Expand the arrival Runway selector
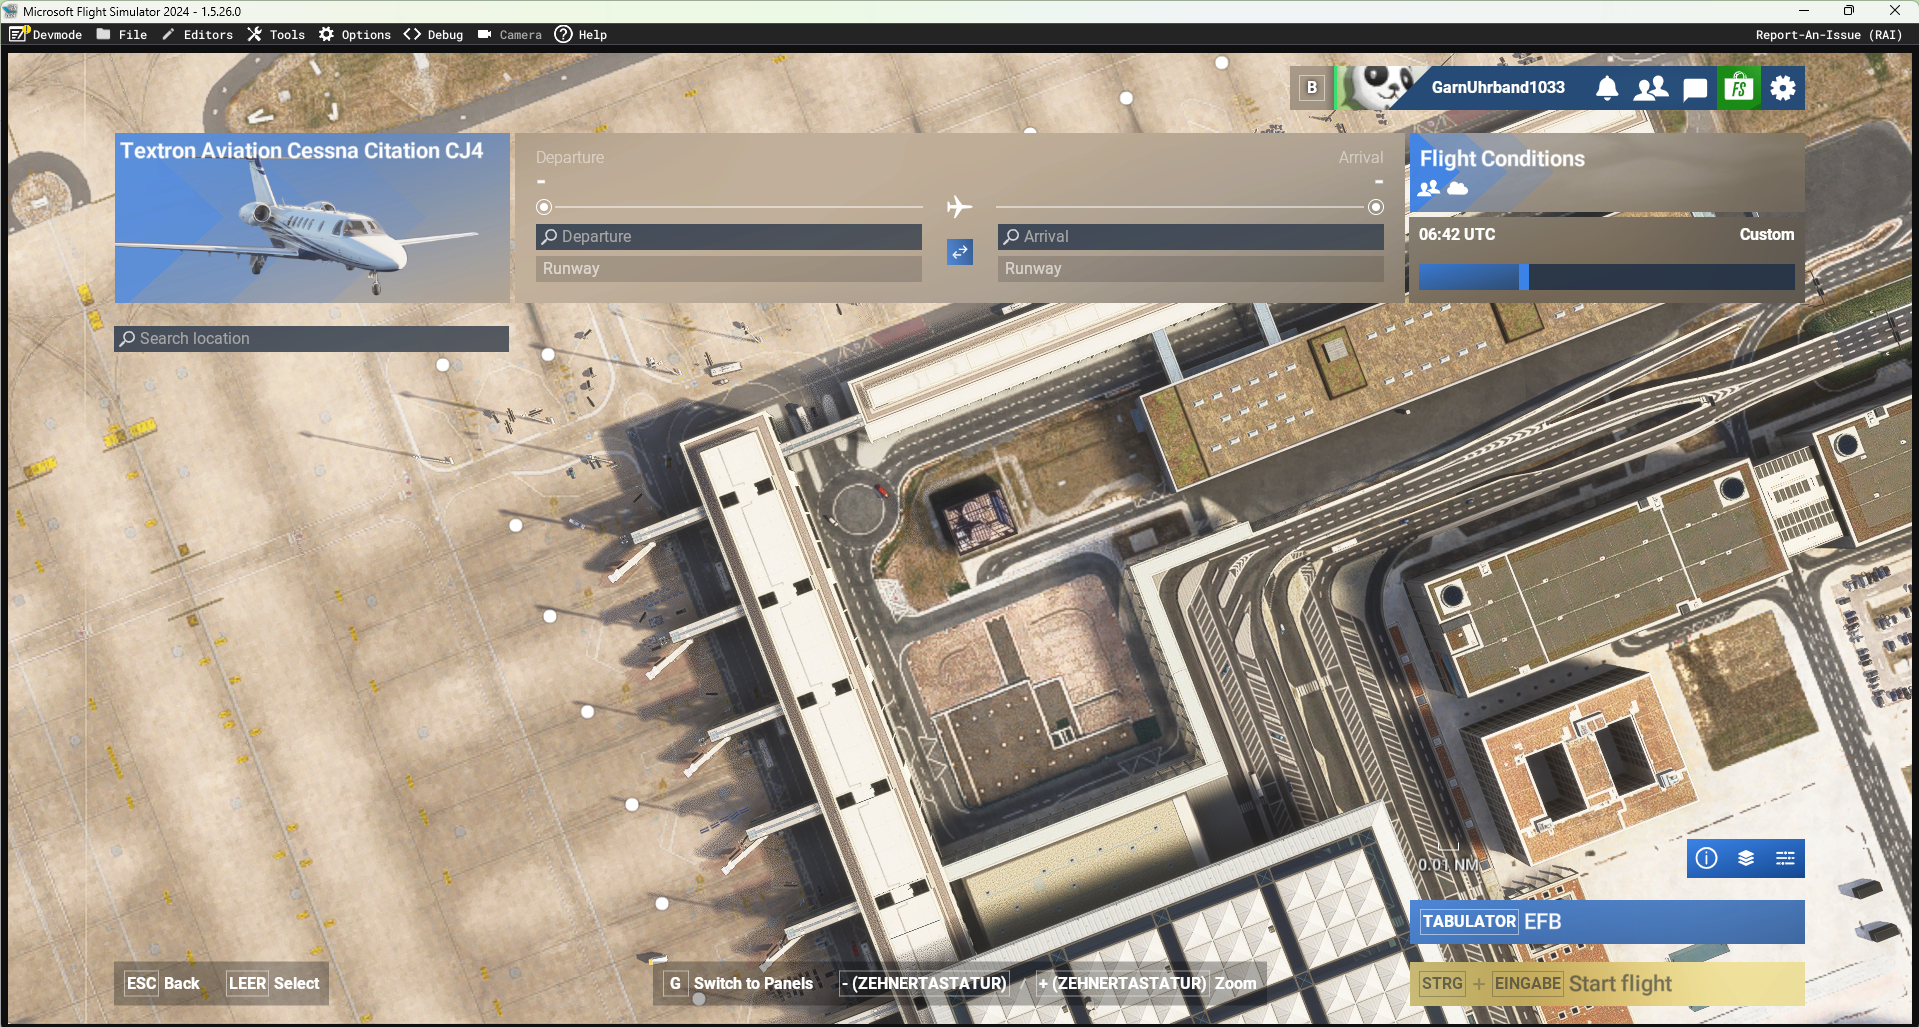The height and width of the screenshot is (1027, 1919). [x=1190, y=269]
